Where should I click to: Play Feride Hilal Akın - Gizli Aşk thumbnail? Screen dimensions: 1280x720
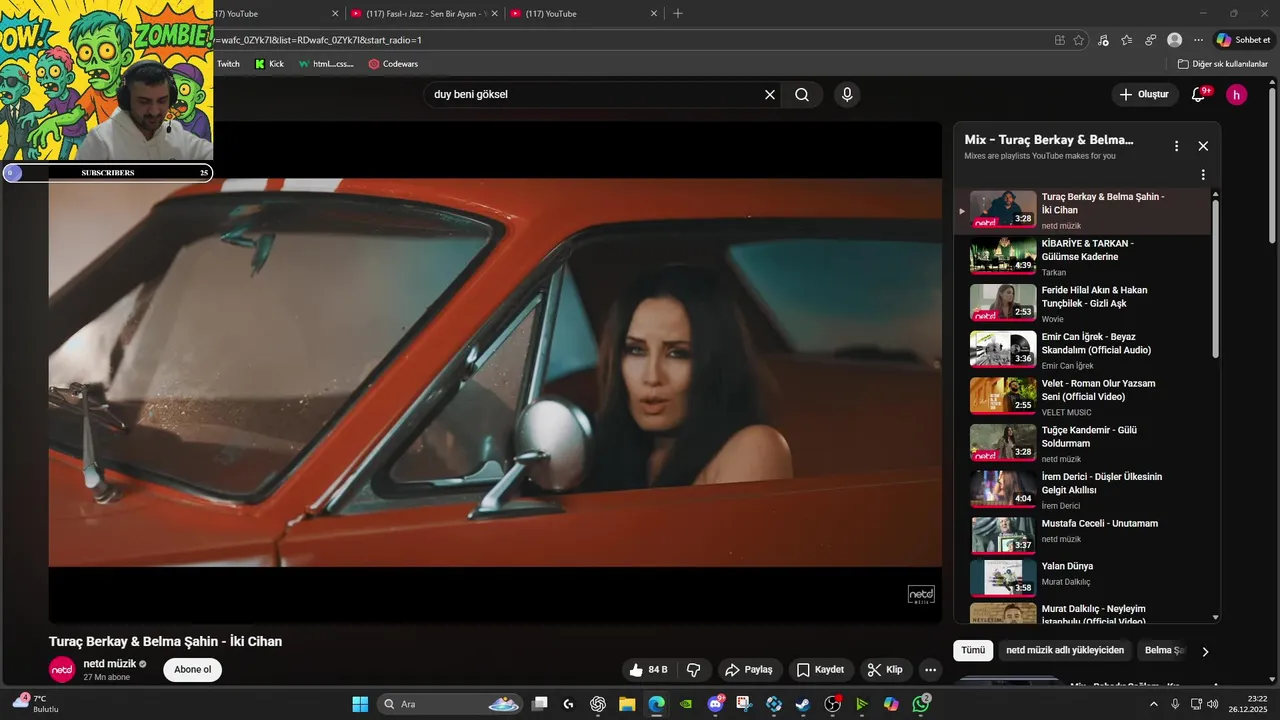[1003, 302]
